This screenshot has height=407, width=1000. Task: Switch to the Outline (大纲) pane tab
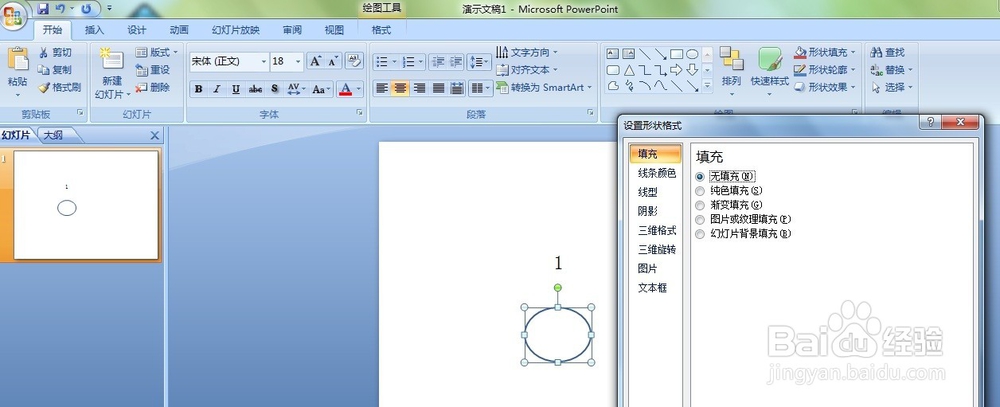coord(55,135)
